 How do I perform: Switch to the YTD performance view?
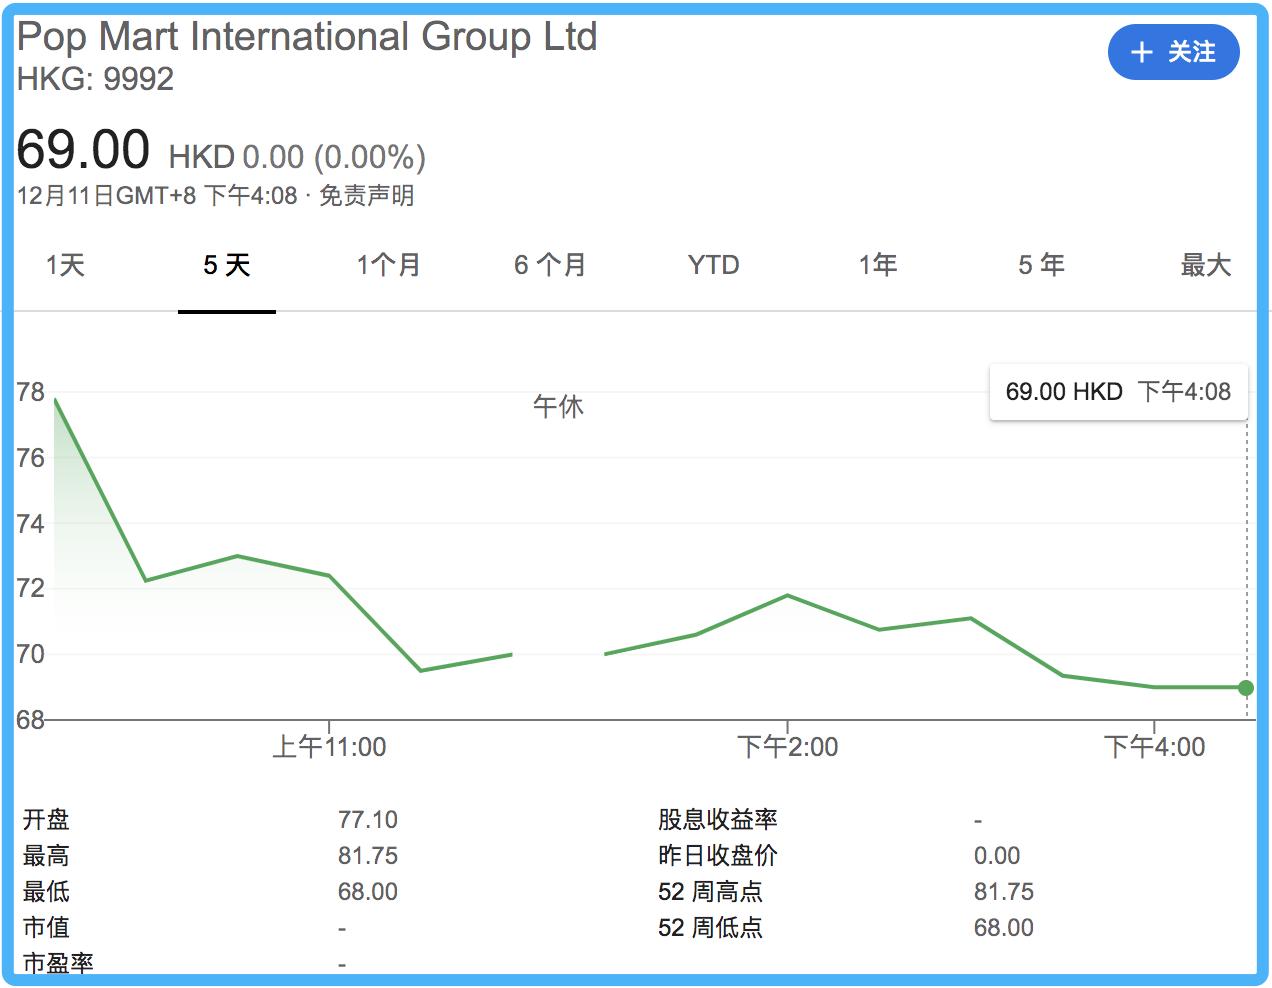click(x=712, y=265)
